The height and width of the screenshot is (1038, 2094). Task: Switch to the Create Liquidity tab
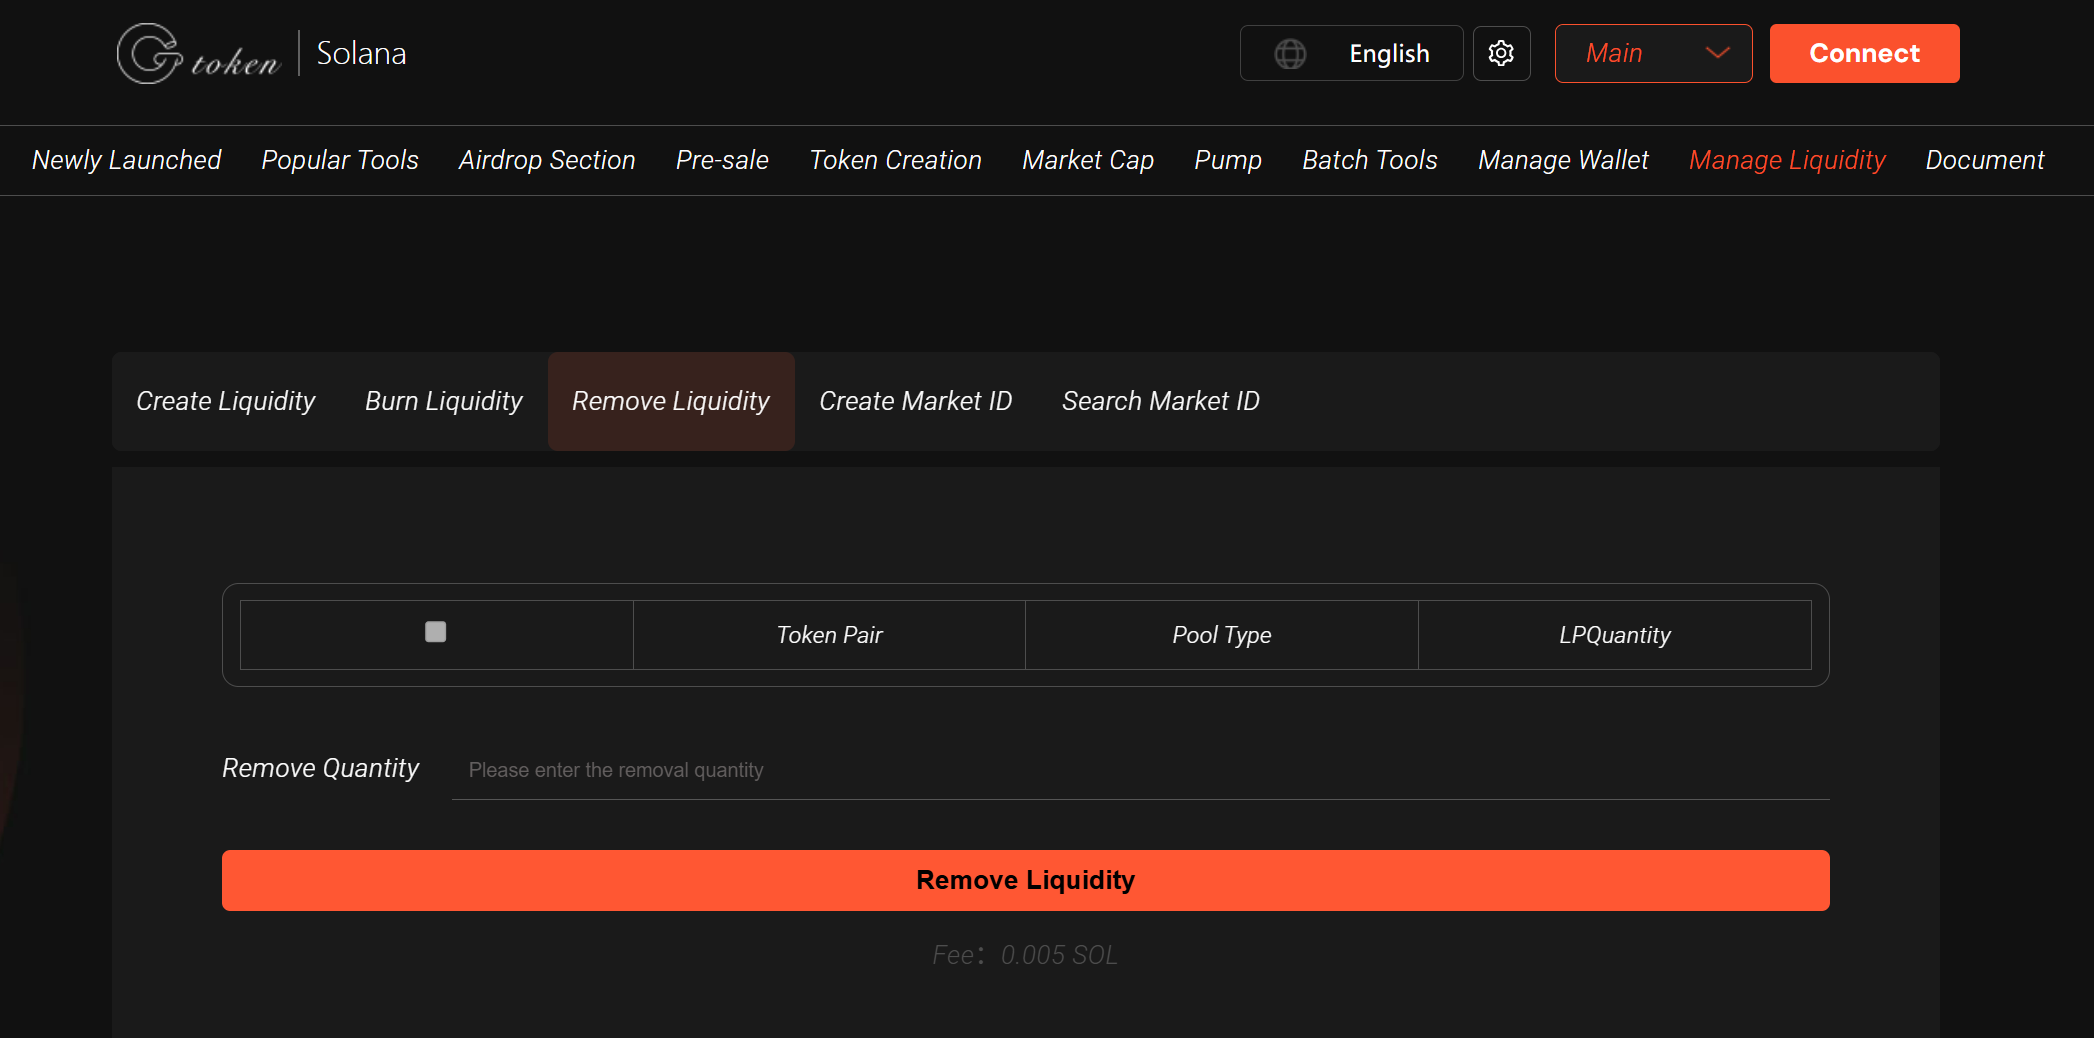[x=225, y=401]
